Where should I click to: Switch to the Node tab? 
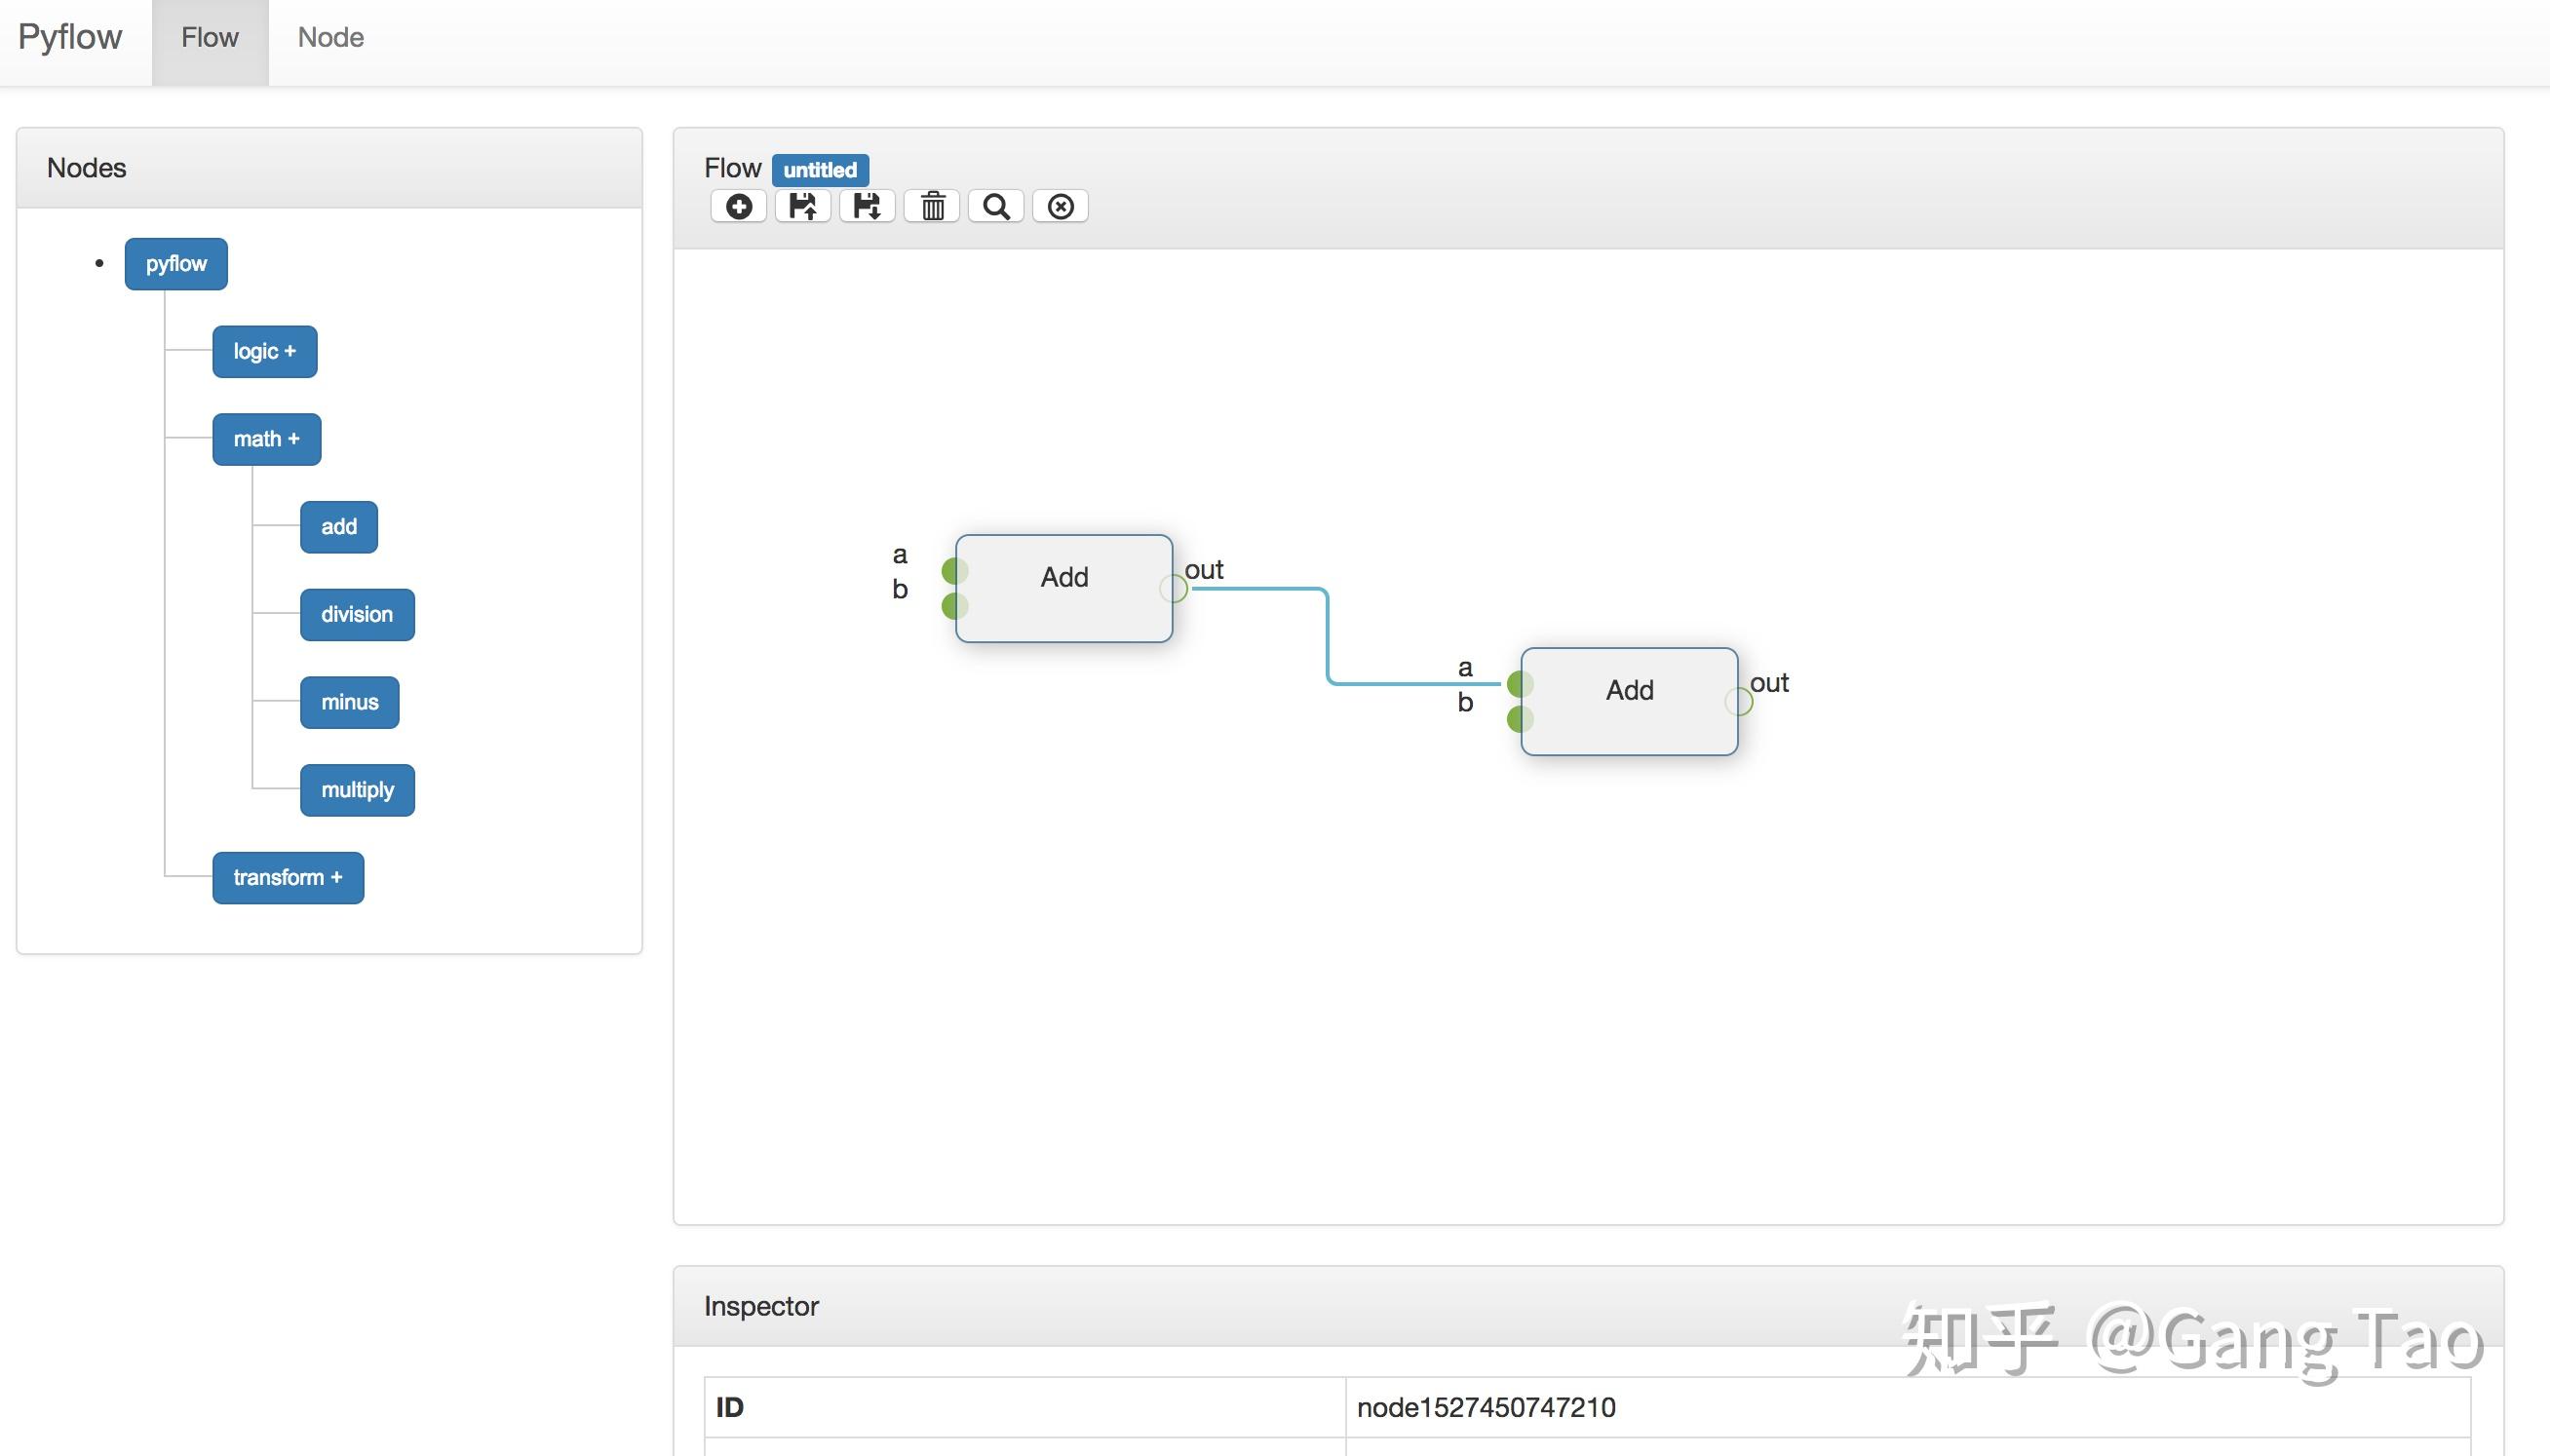coord(330,38)
